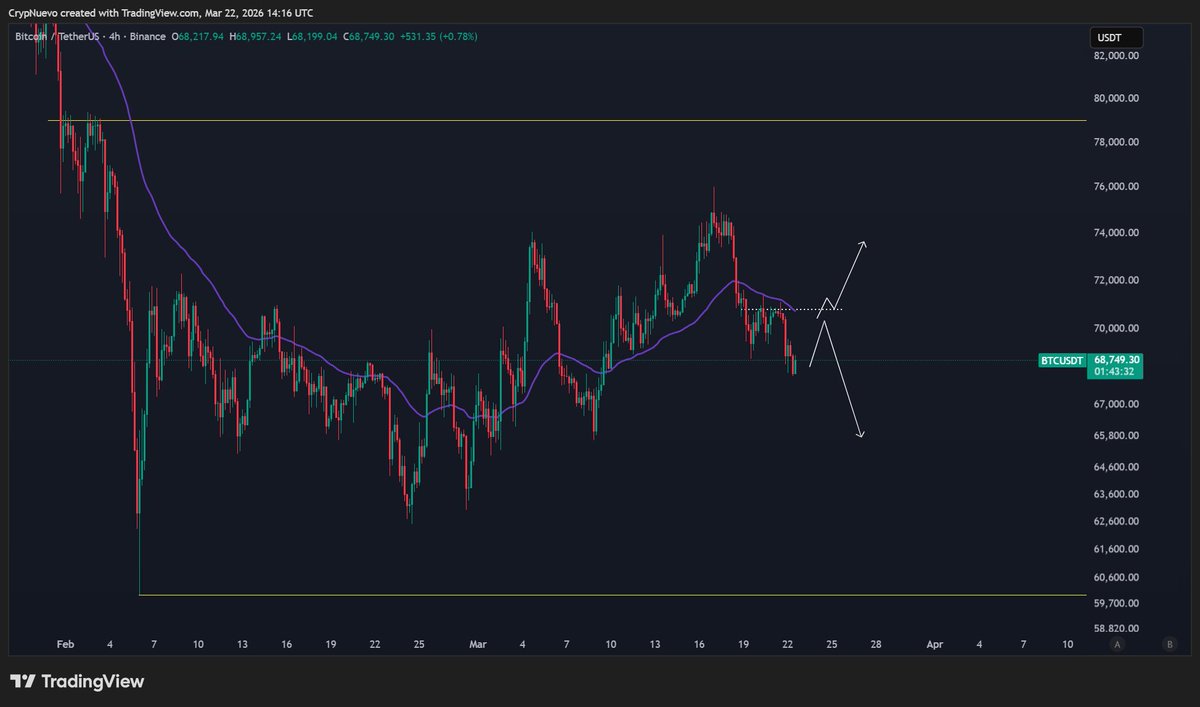Click the 62,600.00 price axis label

pos(1117,521)
